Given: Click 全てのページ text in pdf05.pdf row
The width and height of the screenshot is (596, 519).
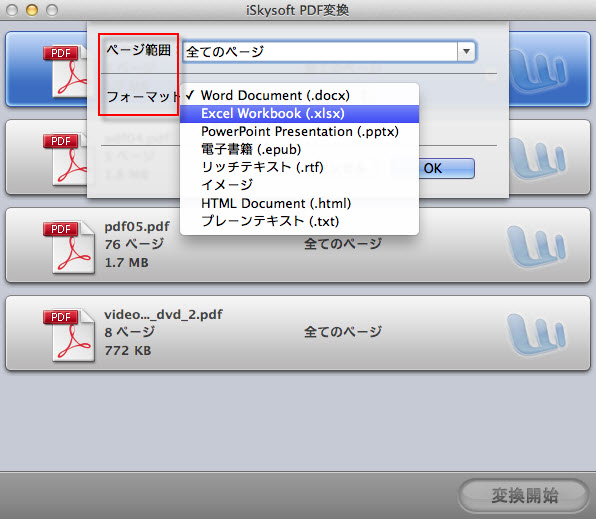Looking at the screenshot, I should tap(343, 244).
